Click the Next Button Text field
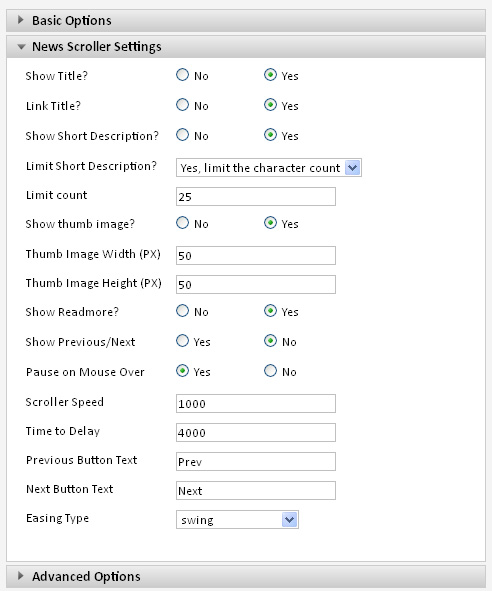Screen dimensions: 492x591 coord(256,491)
